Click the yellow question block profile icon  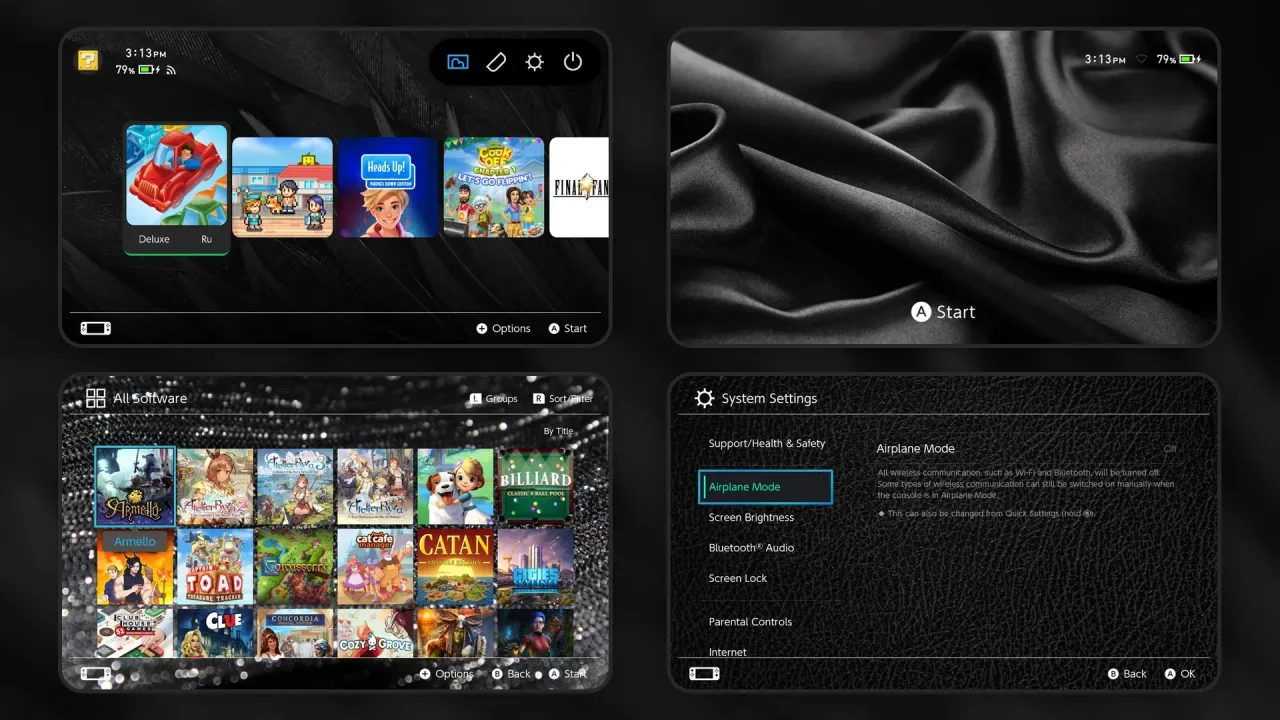(88, 60)
